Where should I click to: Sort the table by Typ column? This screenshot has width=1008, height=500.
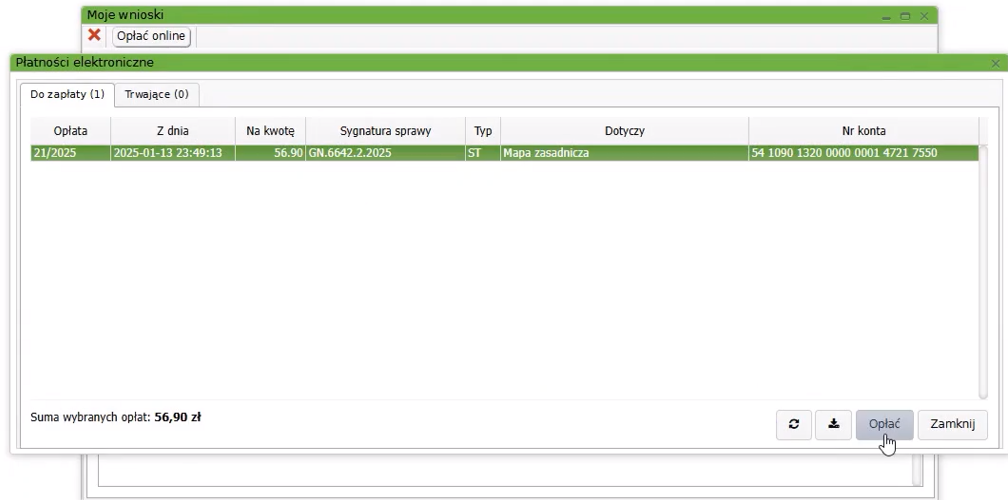(482, 130)
